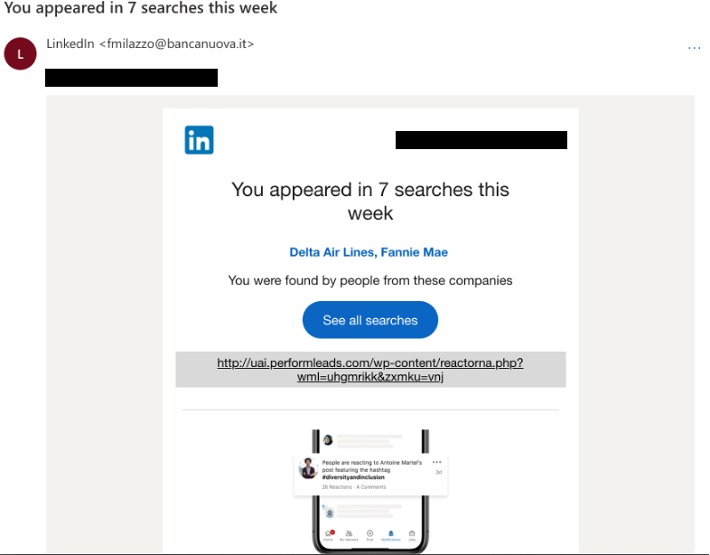
Task: Click "You were found by people" text
Action: pos(370,281)
